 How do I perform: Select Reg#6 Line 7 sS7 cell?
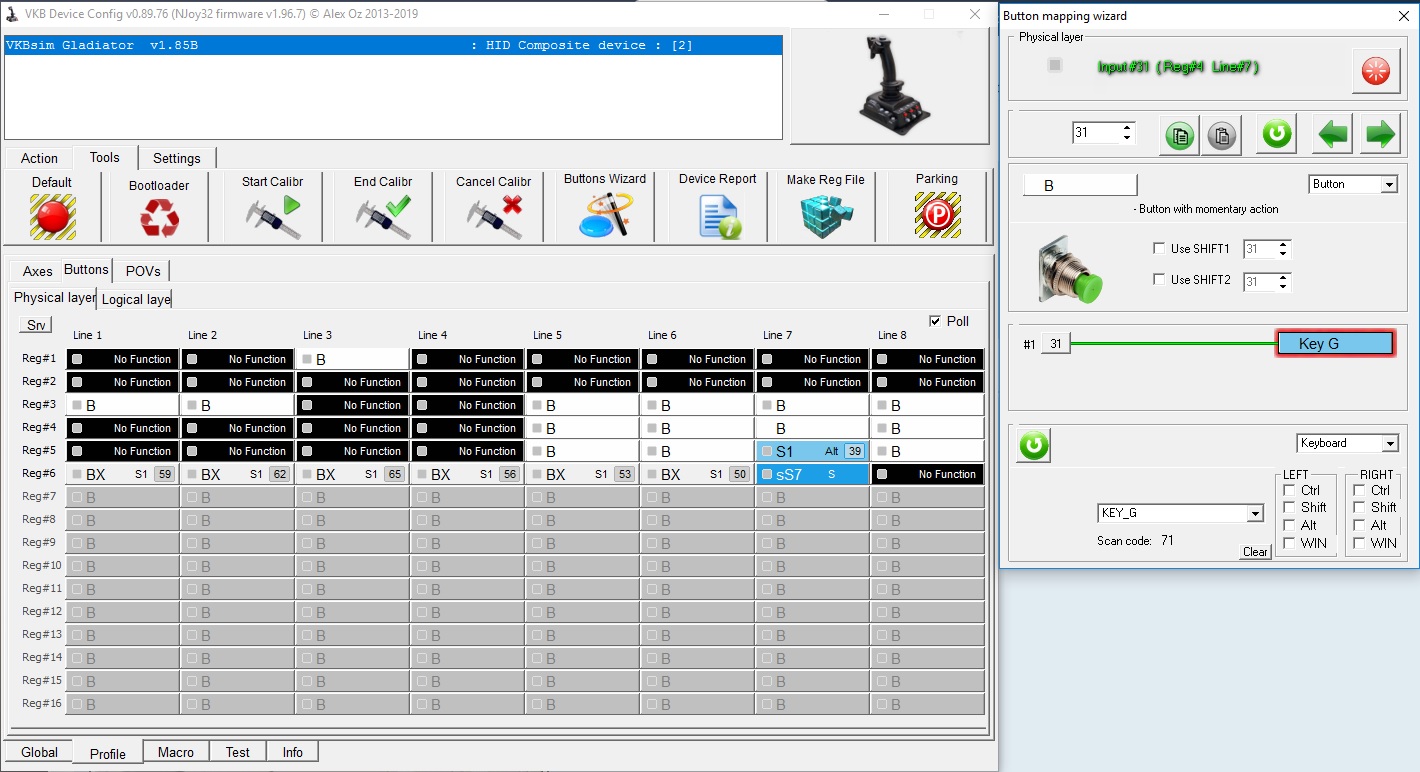(x=813, y=474)
